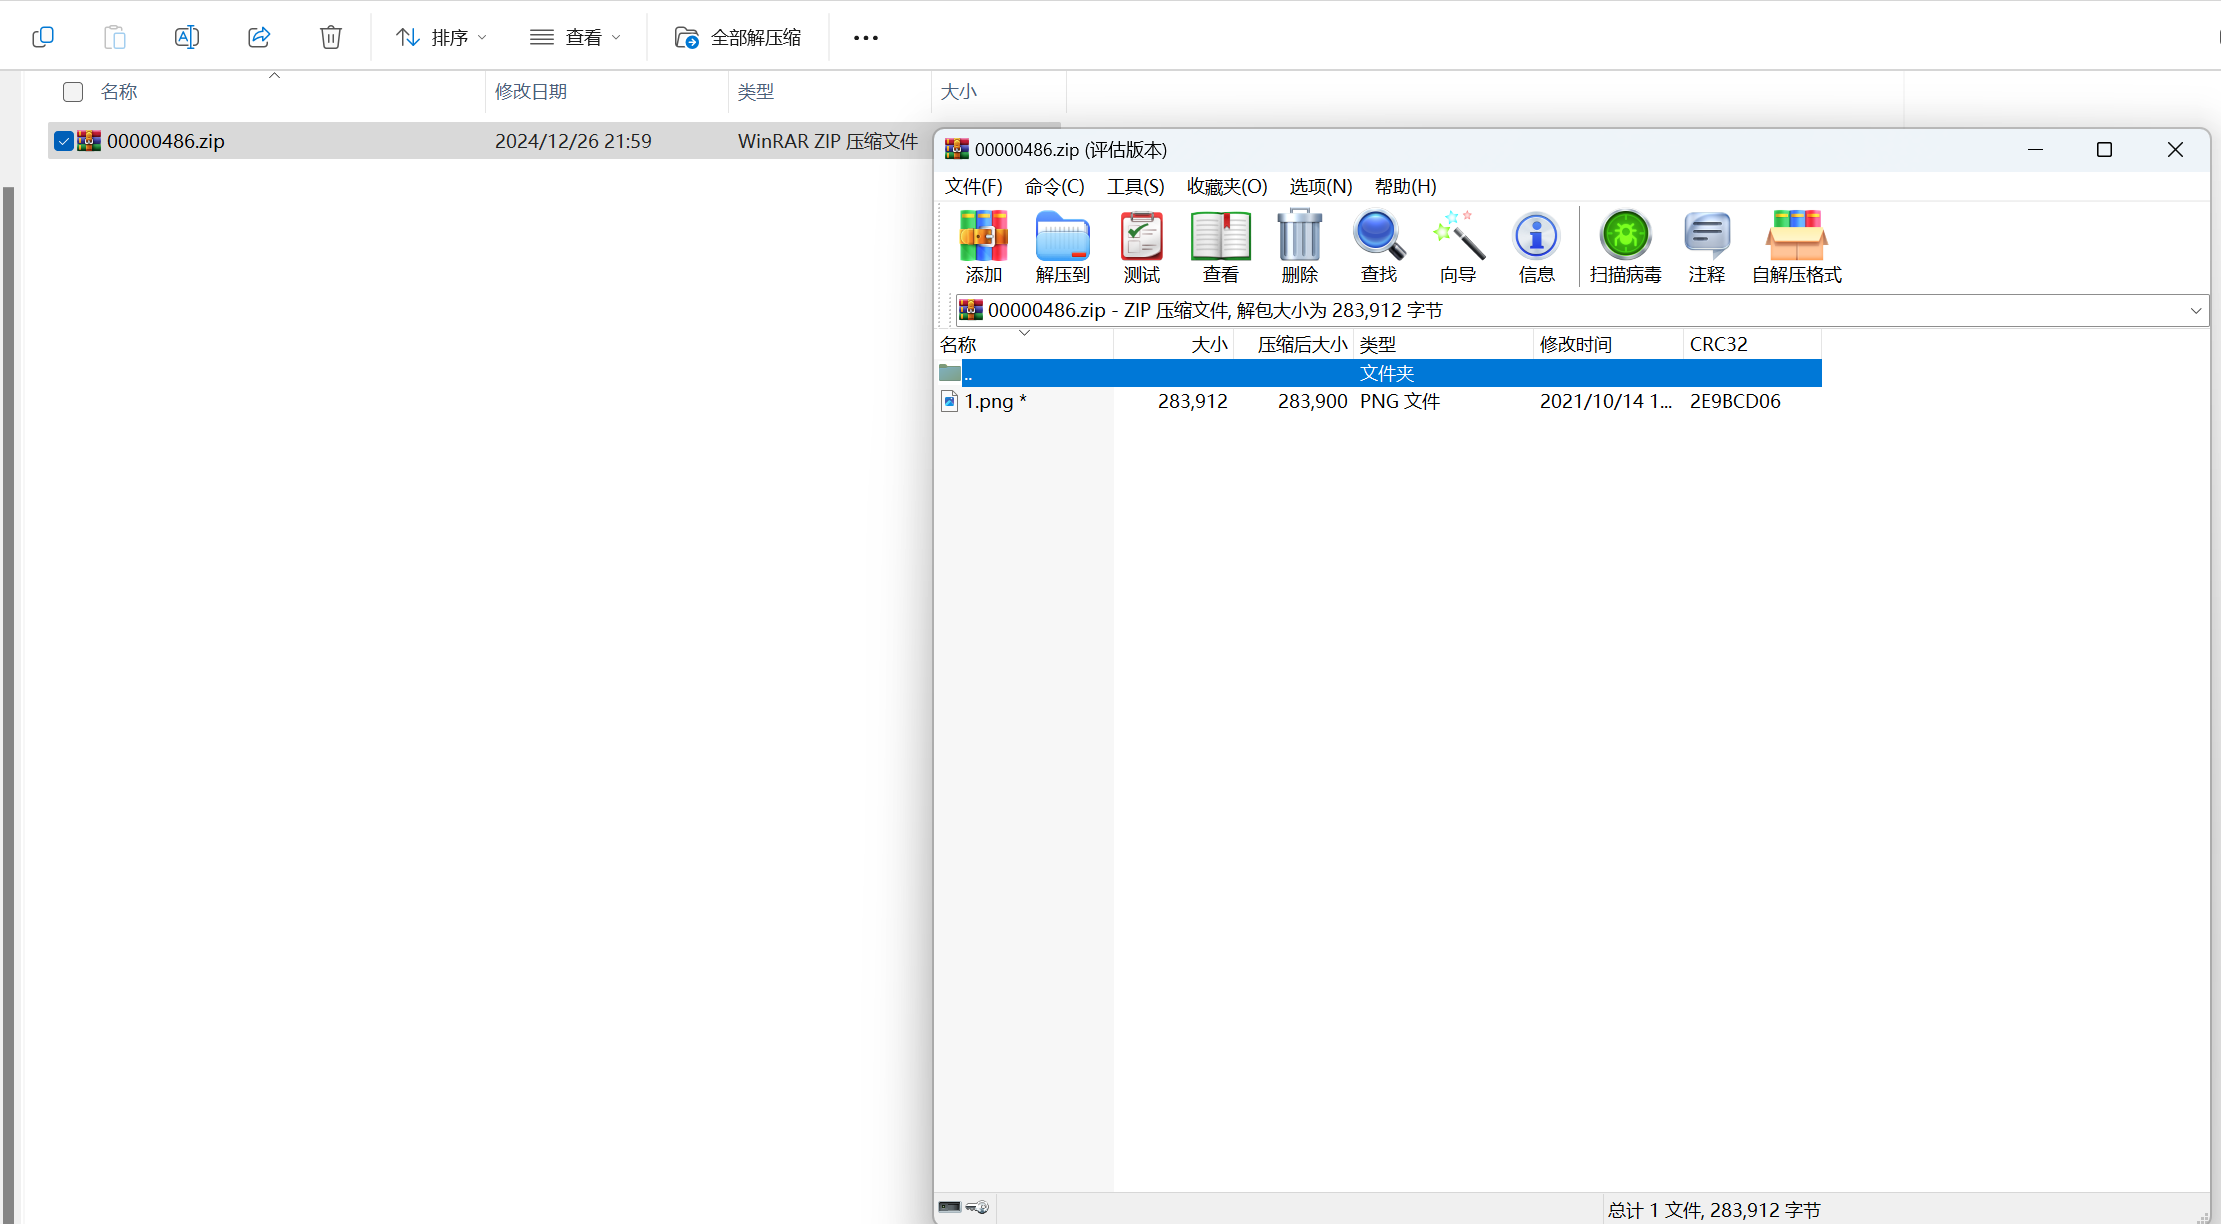The height and width of the screenshot is (1224, 2221).
Task: Sort WinRAR list by 压缩后大小 column
Action: (x=1294, y=344)
